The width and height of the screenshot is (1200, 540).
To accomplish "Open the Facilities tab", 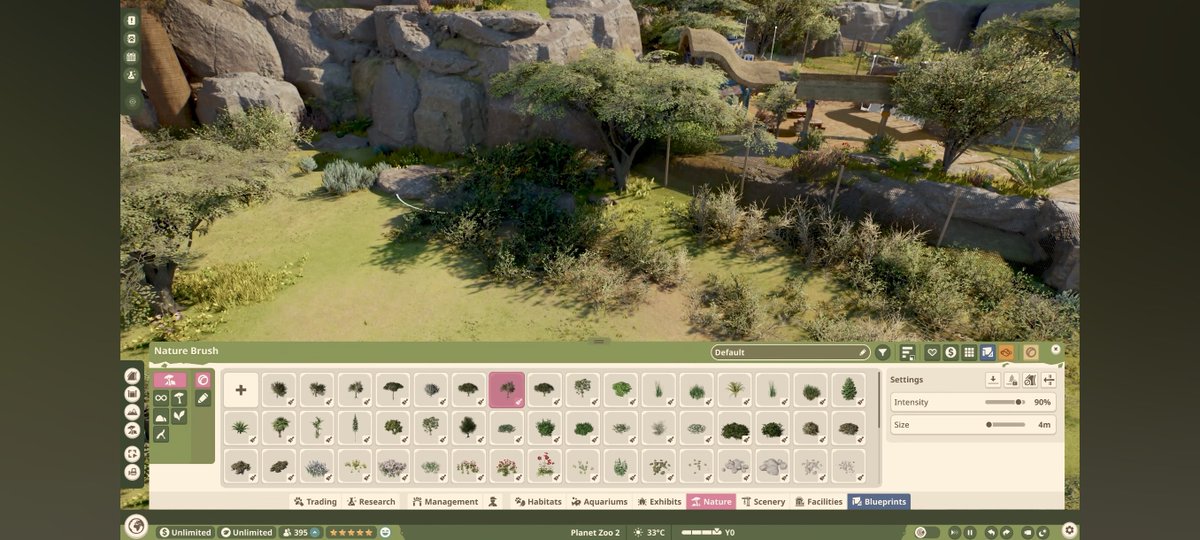I will 818,502.
